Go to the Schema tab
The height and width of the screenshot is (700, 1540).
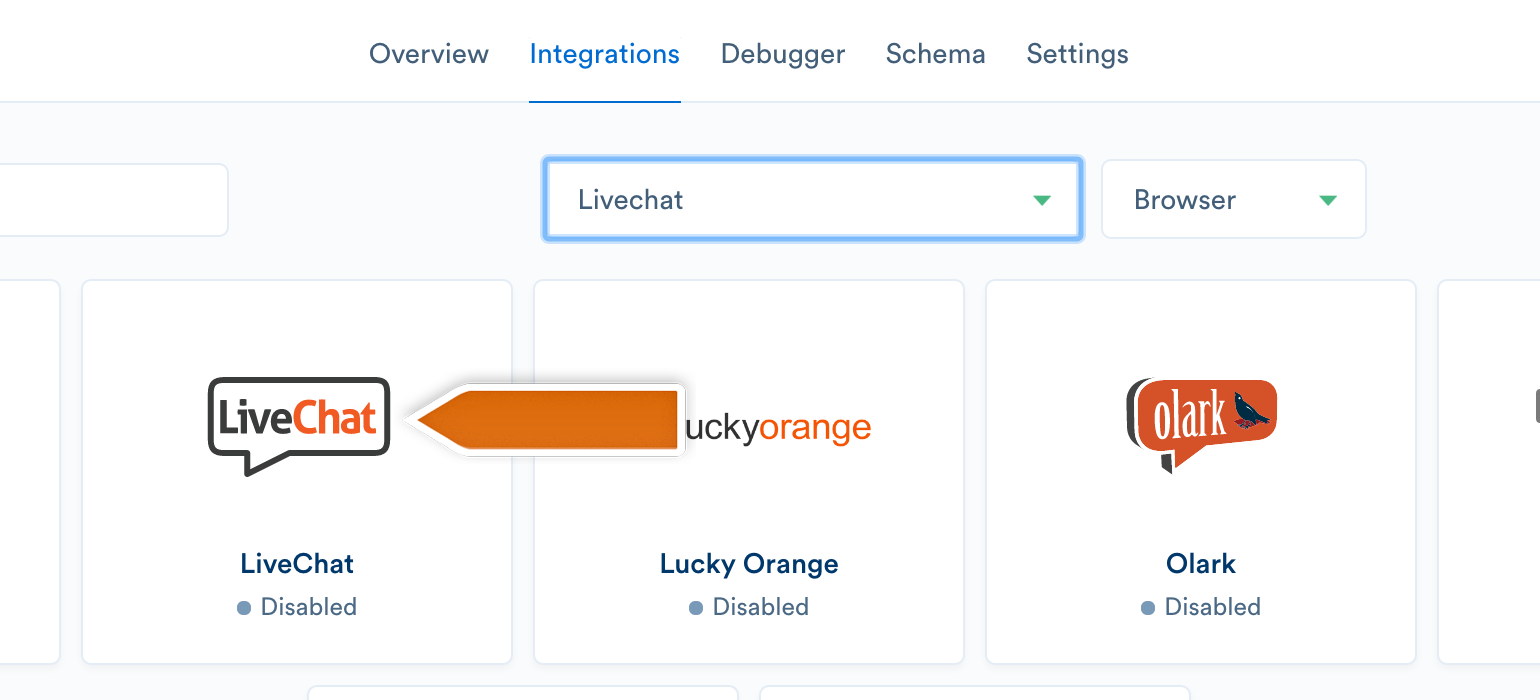936,53
